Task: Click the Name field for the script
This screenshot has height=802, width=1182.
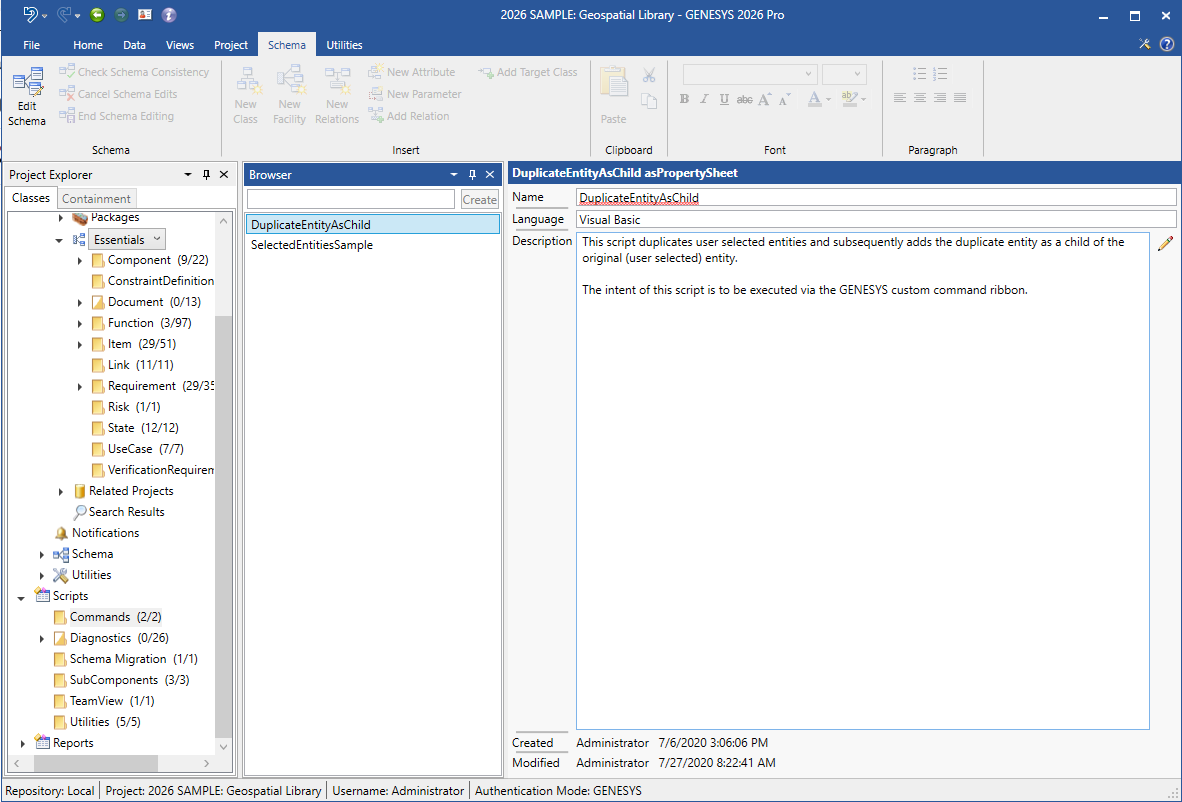Action: coord(876,198)
